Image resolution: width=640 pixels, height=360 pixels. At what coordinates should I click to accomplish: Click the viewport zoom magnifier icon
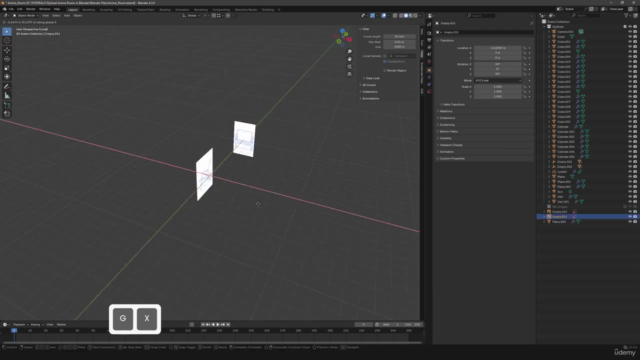point(349,52)
